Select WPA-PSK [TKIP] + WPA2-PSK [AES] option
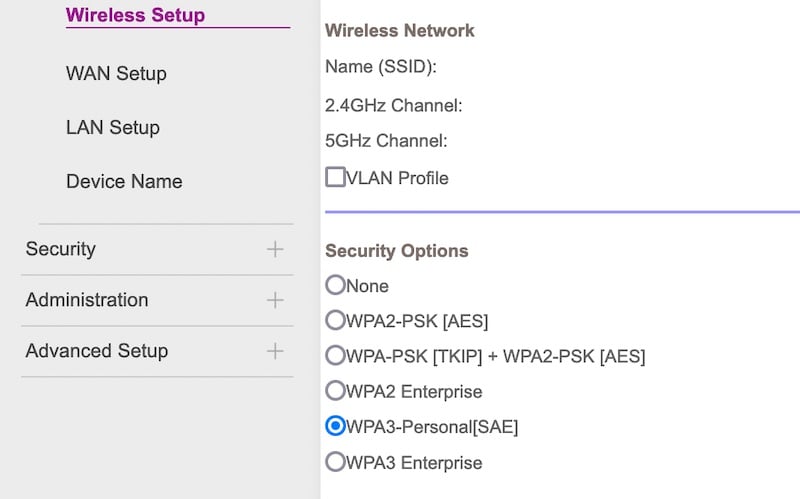This screenshot has width=800, height=499. tap(335, 356)
